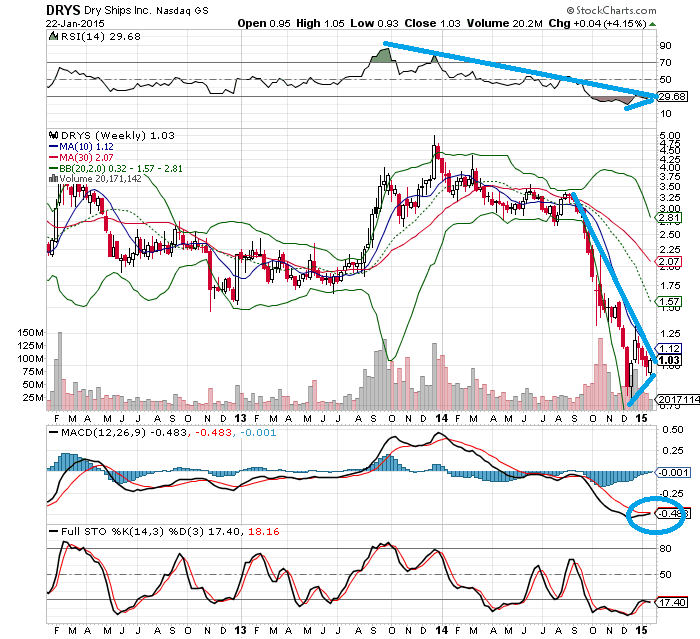Viewport: 700px width, 639px height.
Task: Click the Open 0.95 value
Action: (x=264, y=24)
